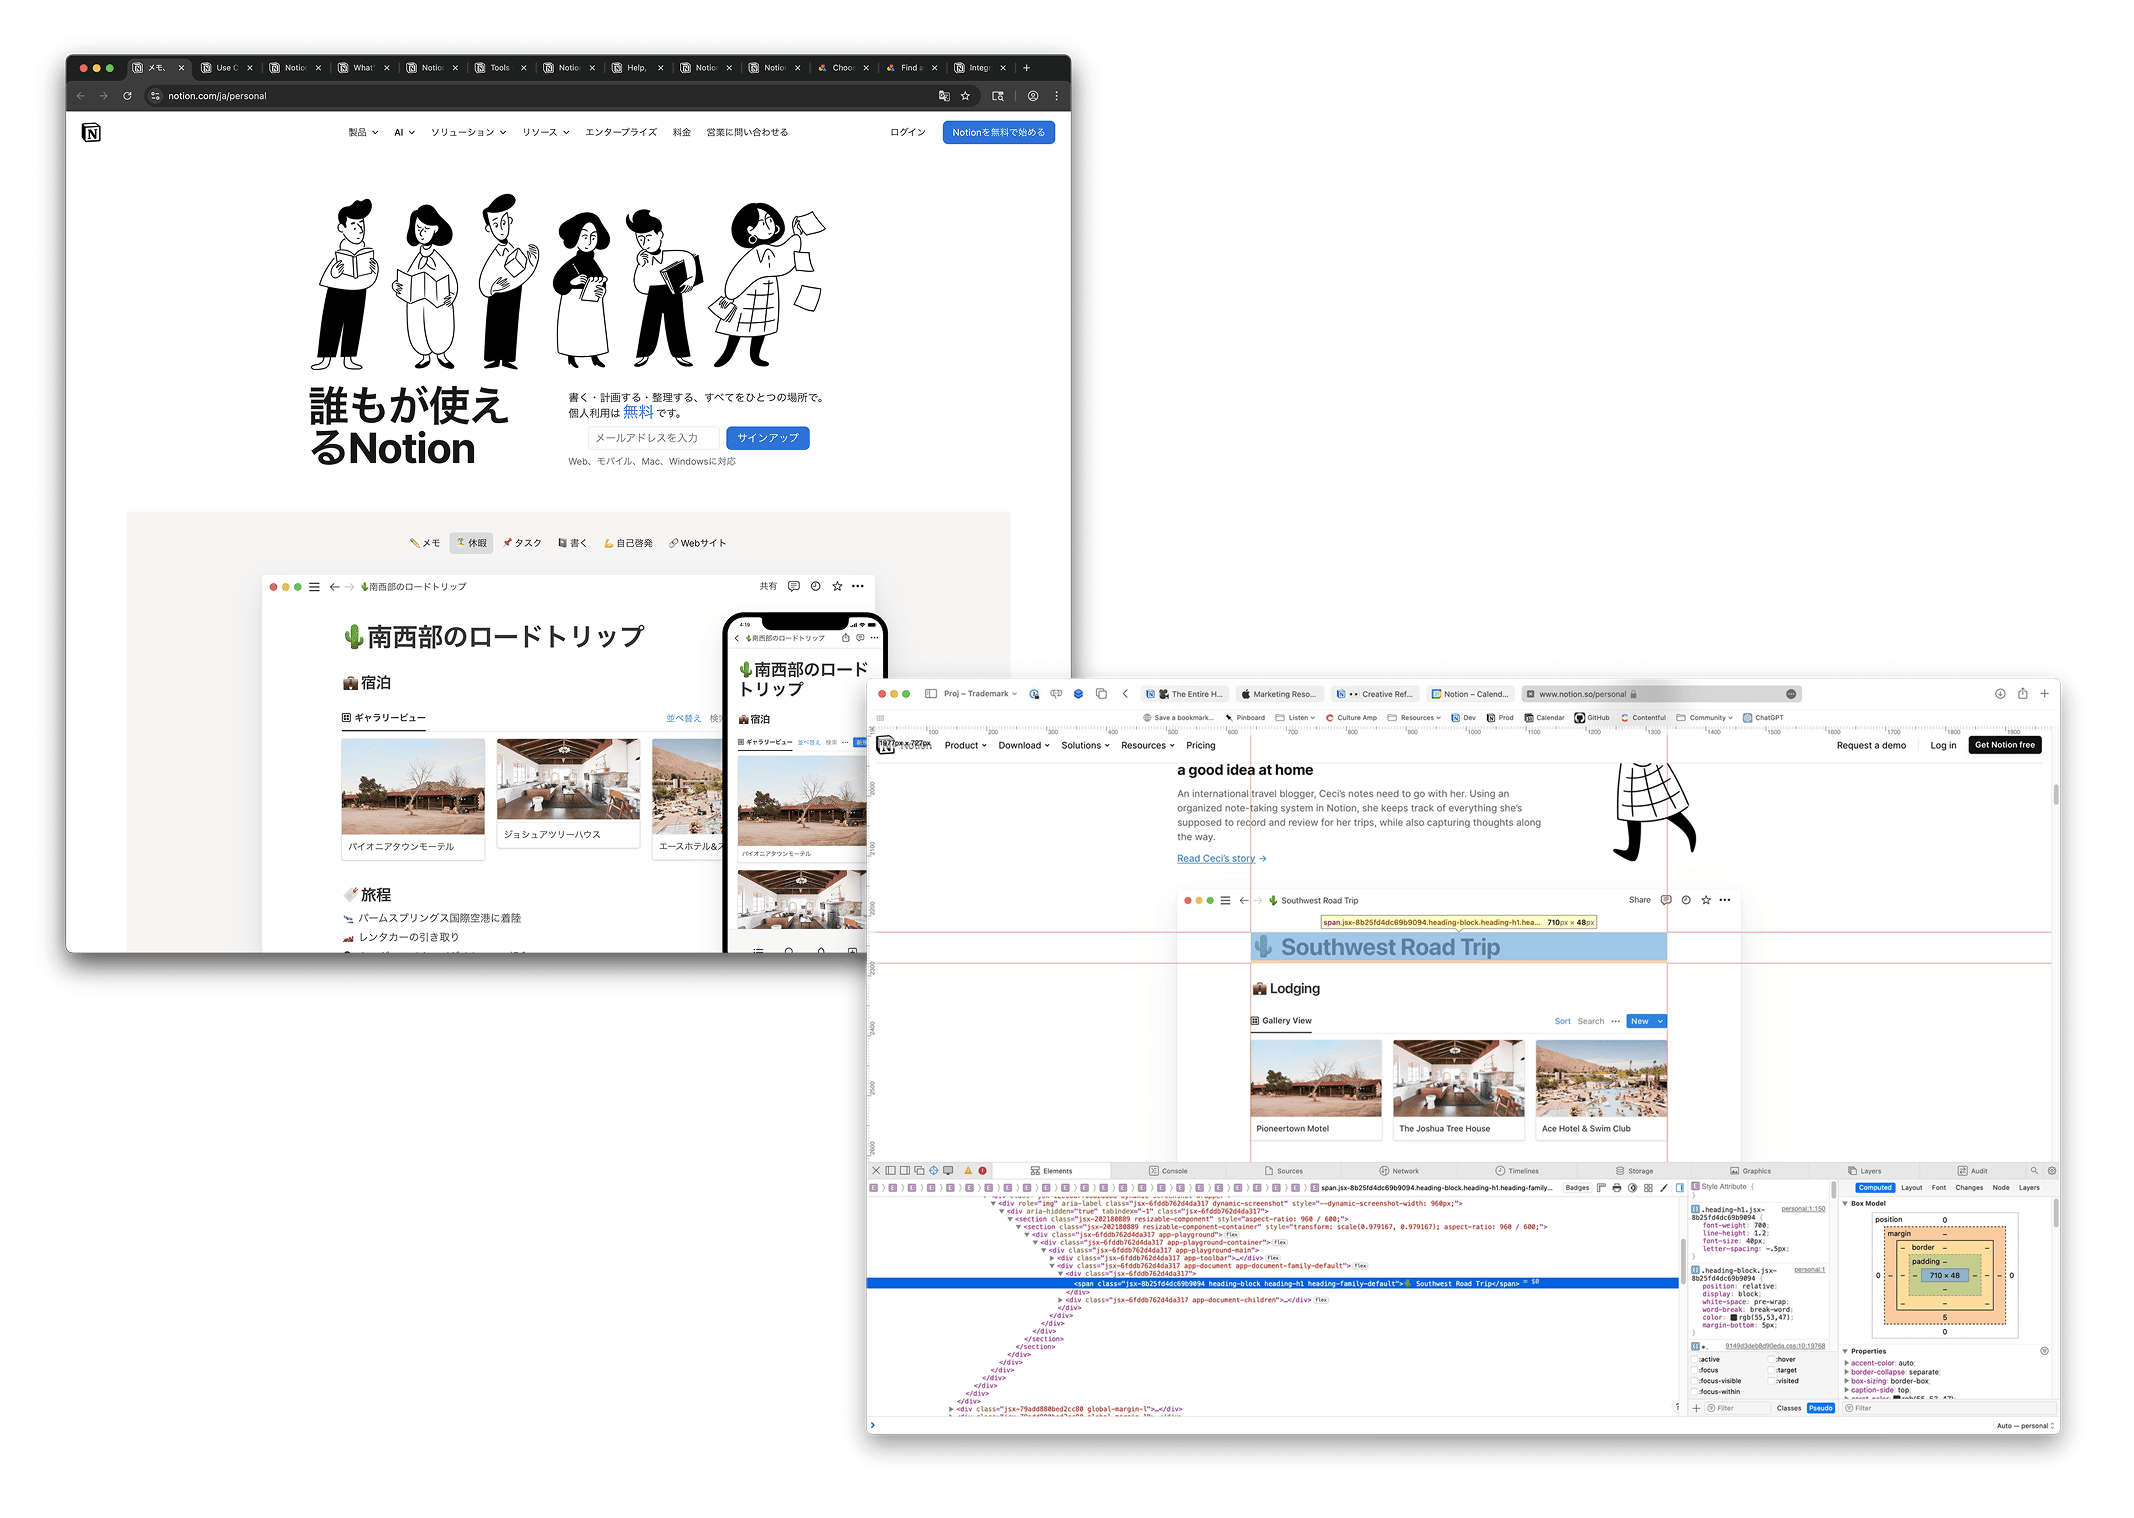The width and height of the screenshot is (2134, 1518).
Task: Check the :visited pseudo-class checkbox
Action: pos(1771,1383)
